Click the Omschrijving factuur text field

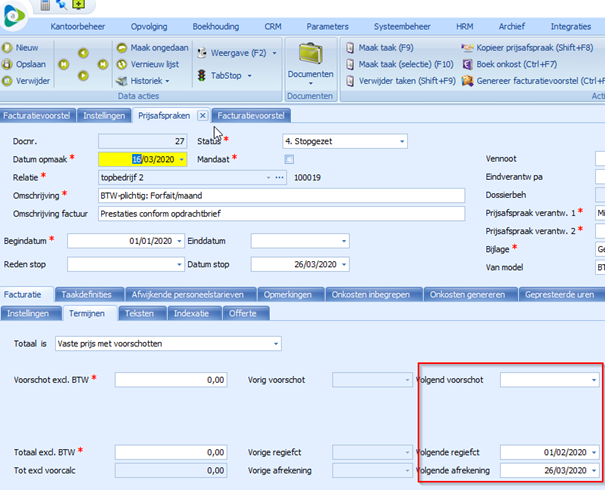click(x=280, y=213)
